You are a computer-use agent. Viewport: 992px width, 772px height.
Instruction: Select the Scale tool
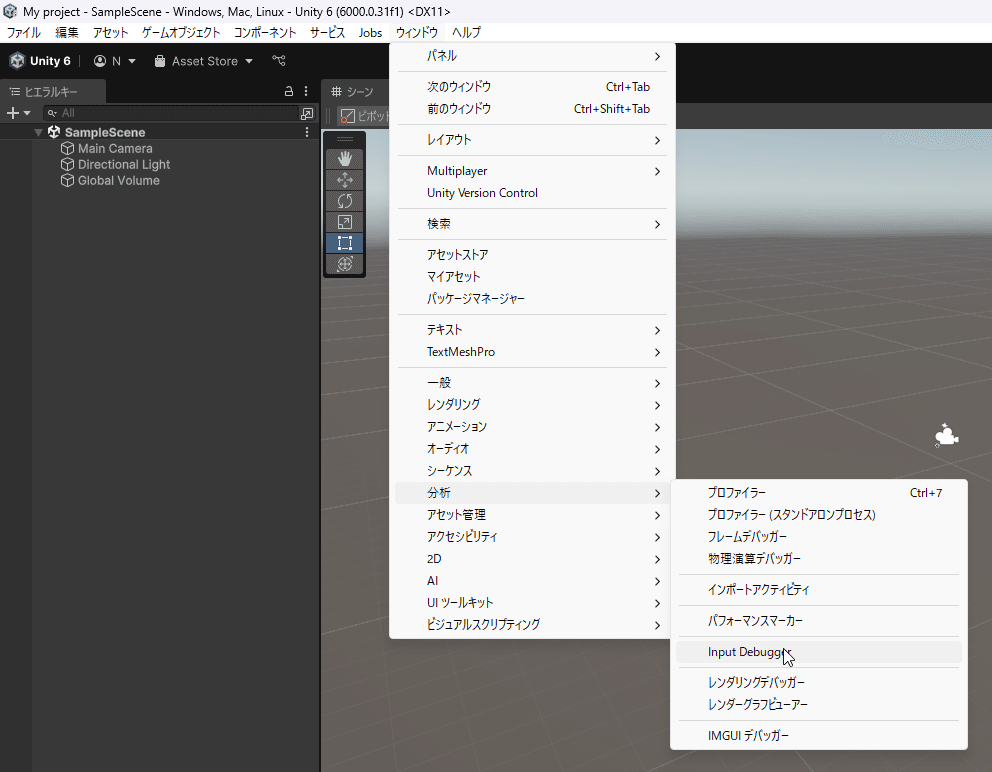(x=344, y=221)
